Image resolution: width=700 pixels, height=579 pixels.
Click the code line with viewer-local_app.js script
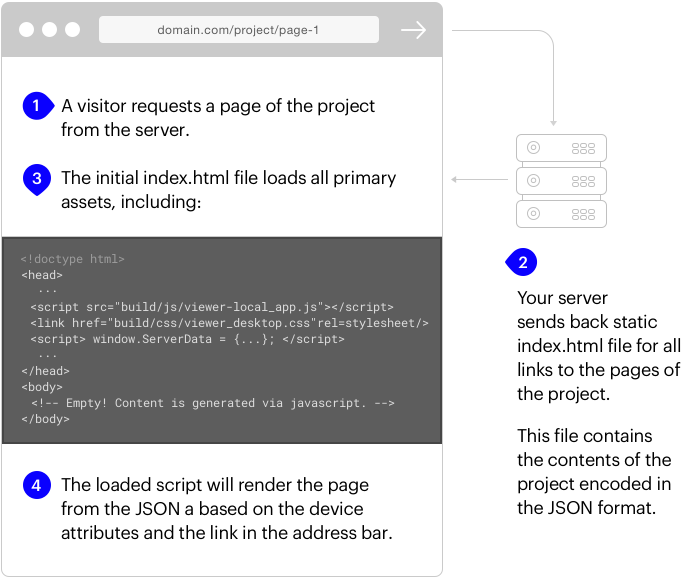(x=212, y=307)
